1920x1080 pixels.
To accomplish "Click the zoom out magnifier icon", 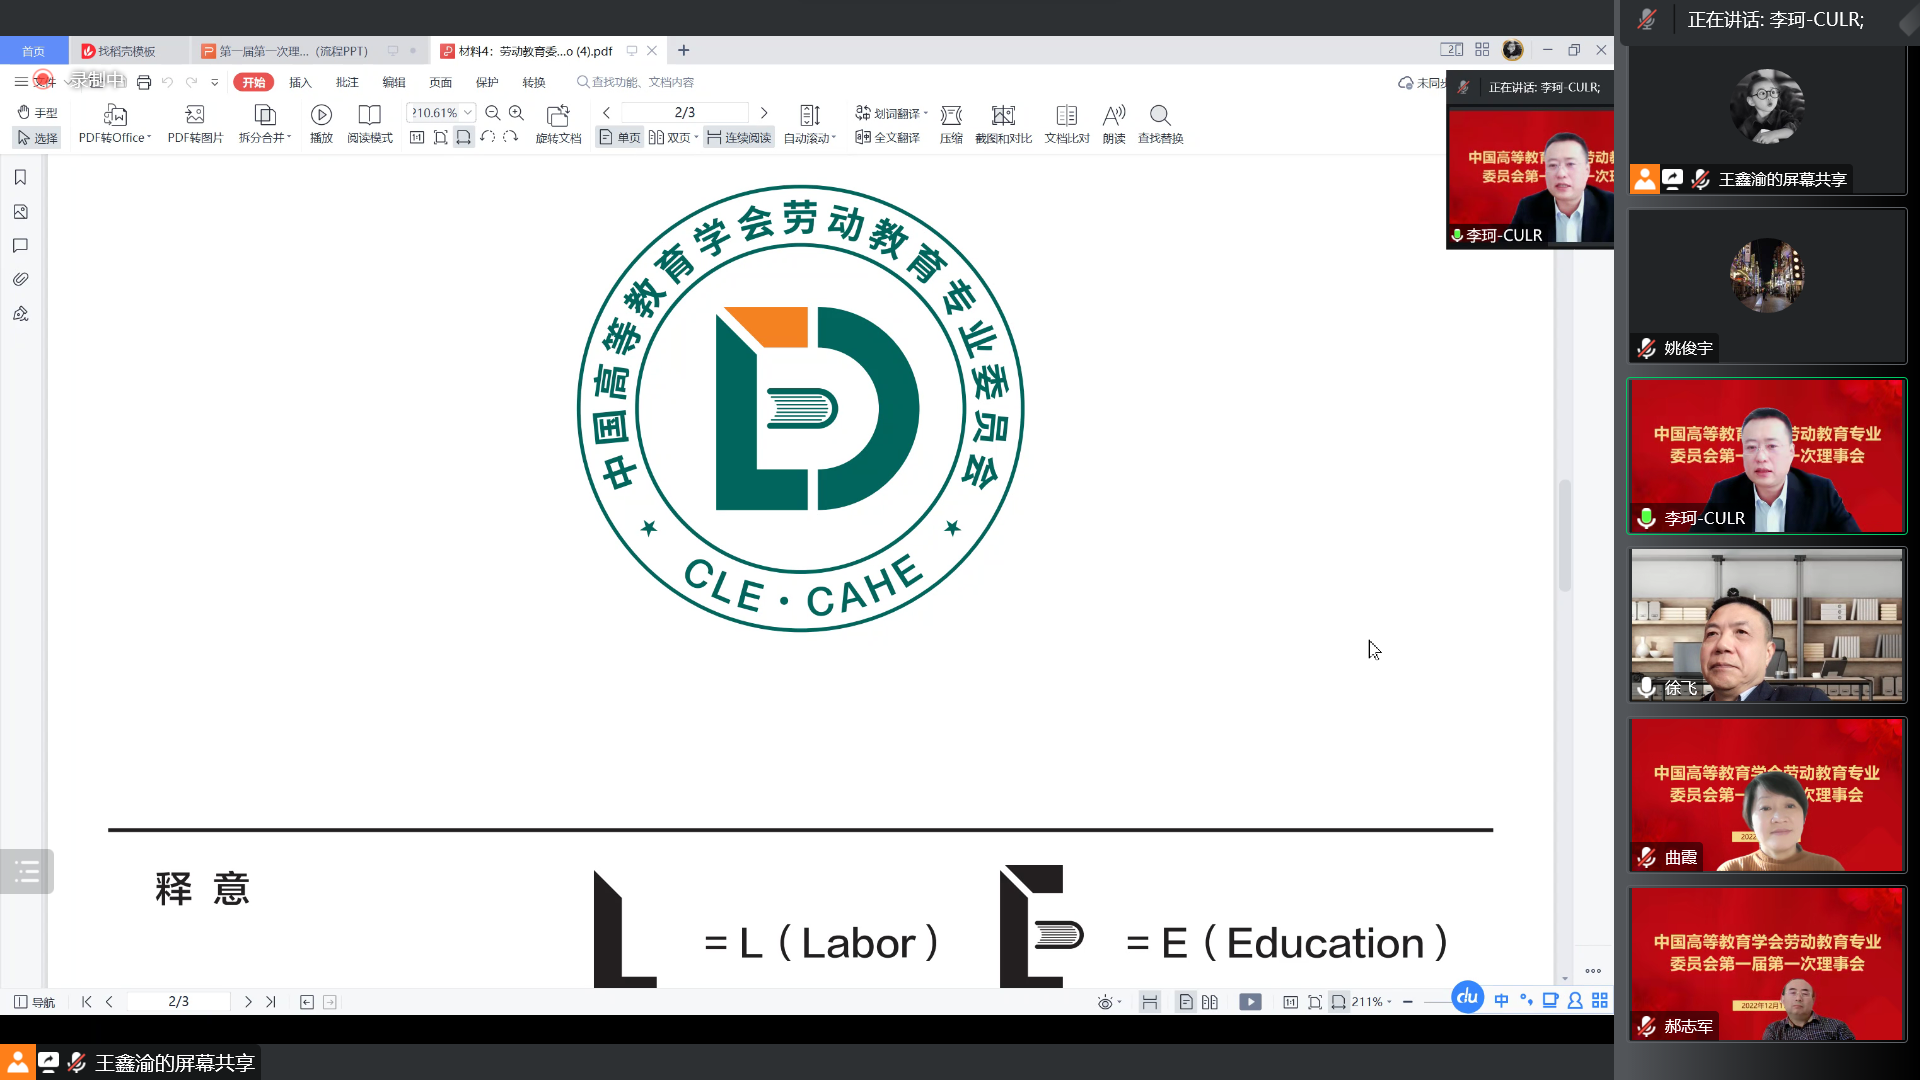I will click(493, 113).
